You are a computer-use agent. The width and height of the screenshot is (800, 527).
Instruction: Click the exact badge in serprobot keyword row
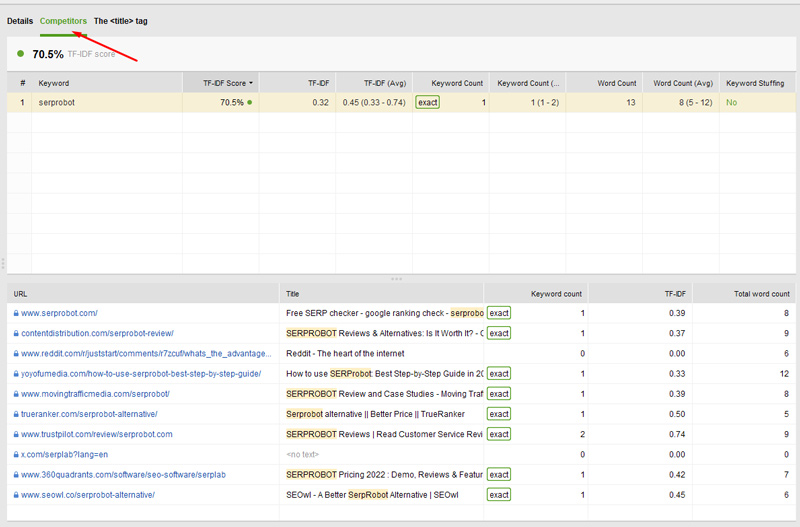click(x=428, y=103)
